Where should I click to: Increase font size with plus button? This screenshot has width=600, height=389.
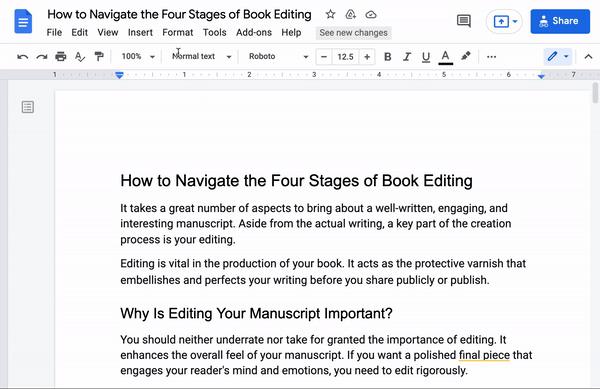pyautogui.click(x=367, y=57)
